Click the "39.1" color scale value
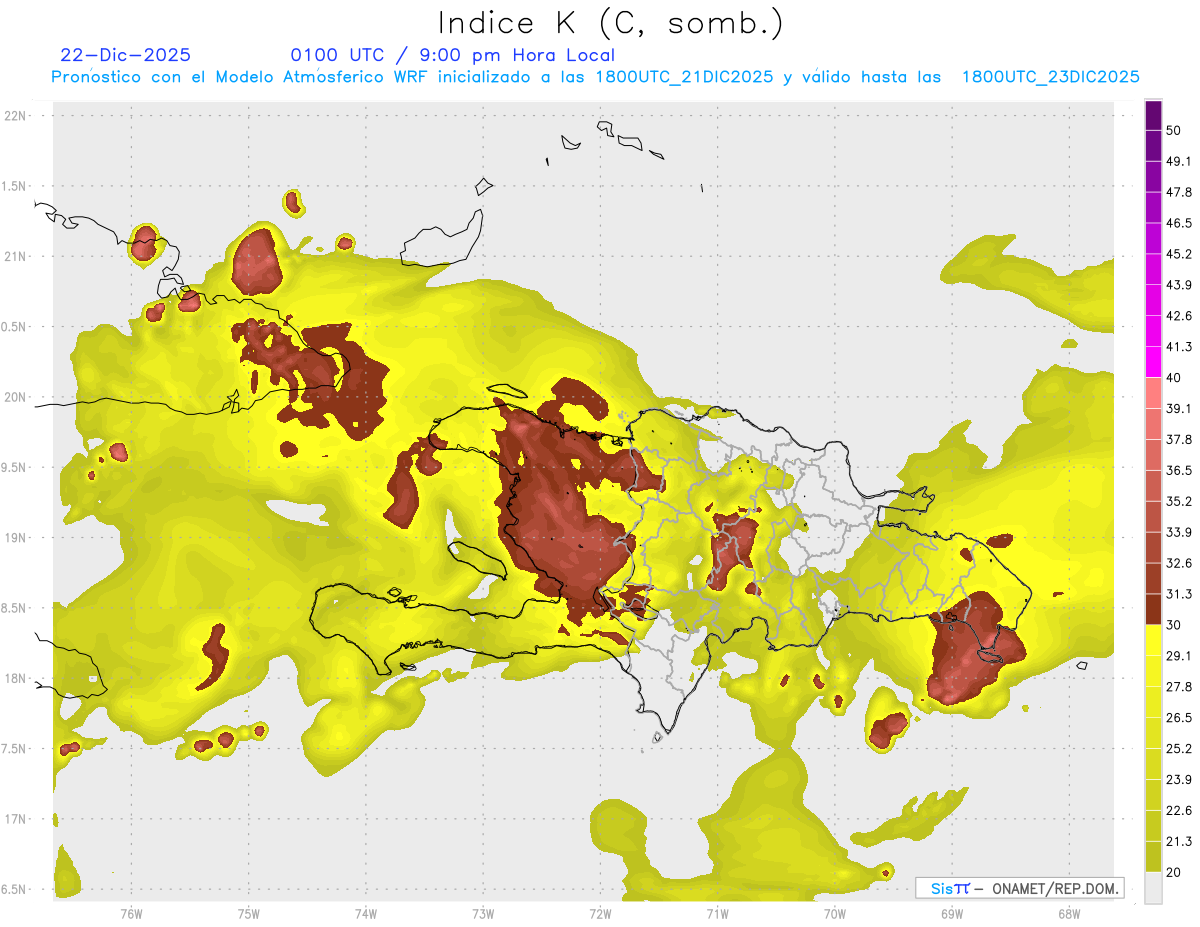Viewport: 1200px width, 927px height. tap(1179, 408)
